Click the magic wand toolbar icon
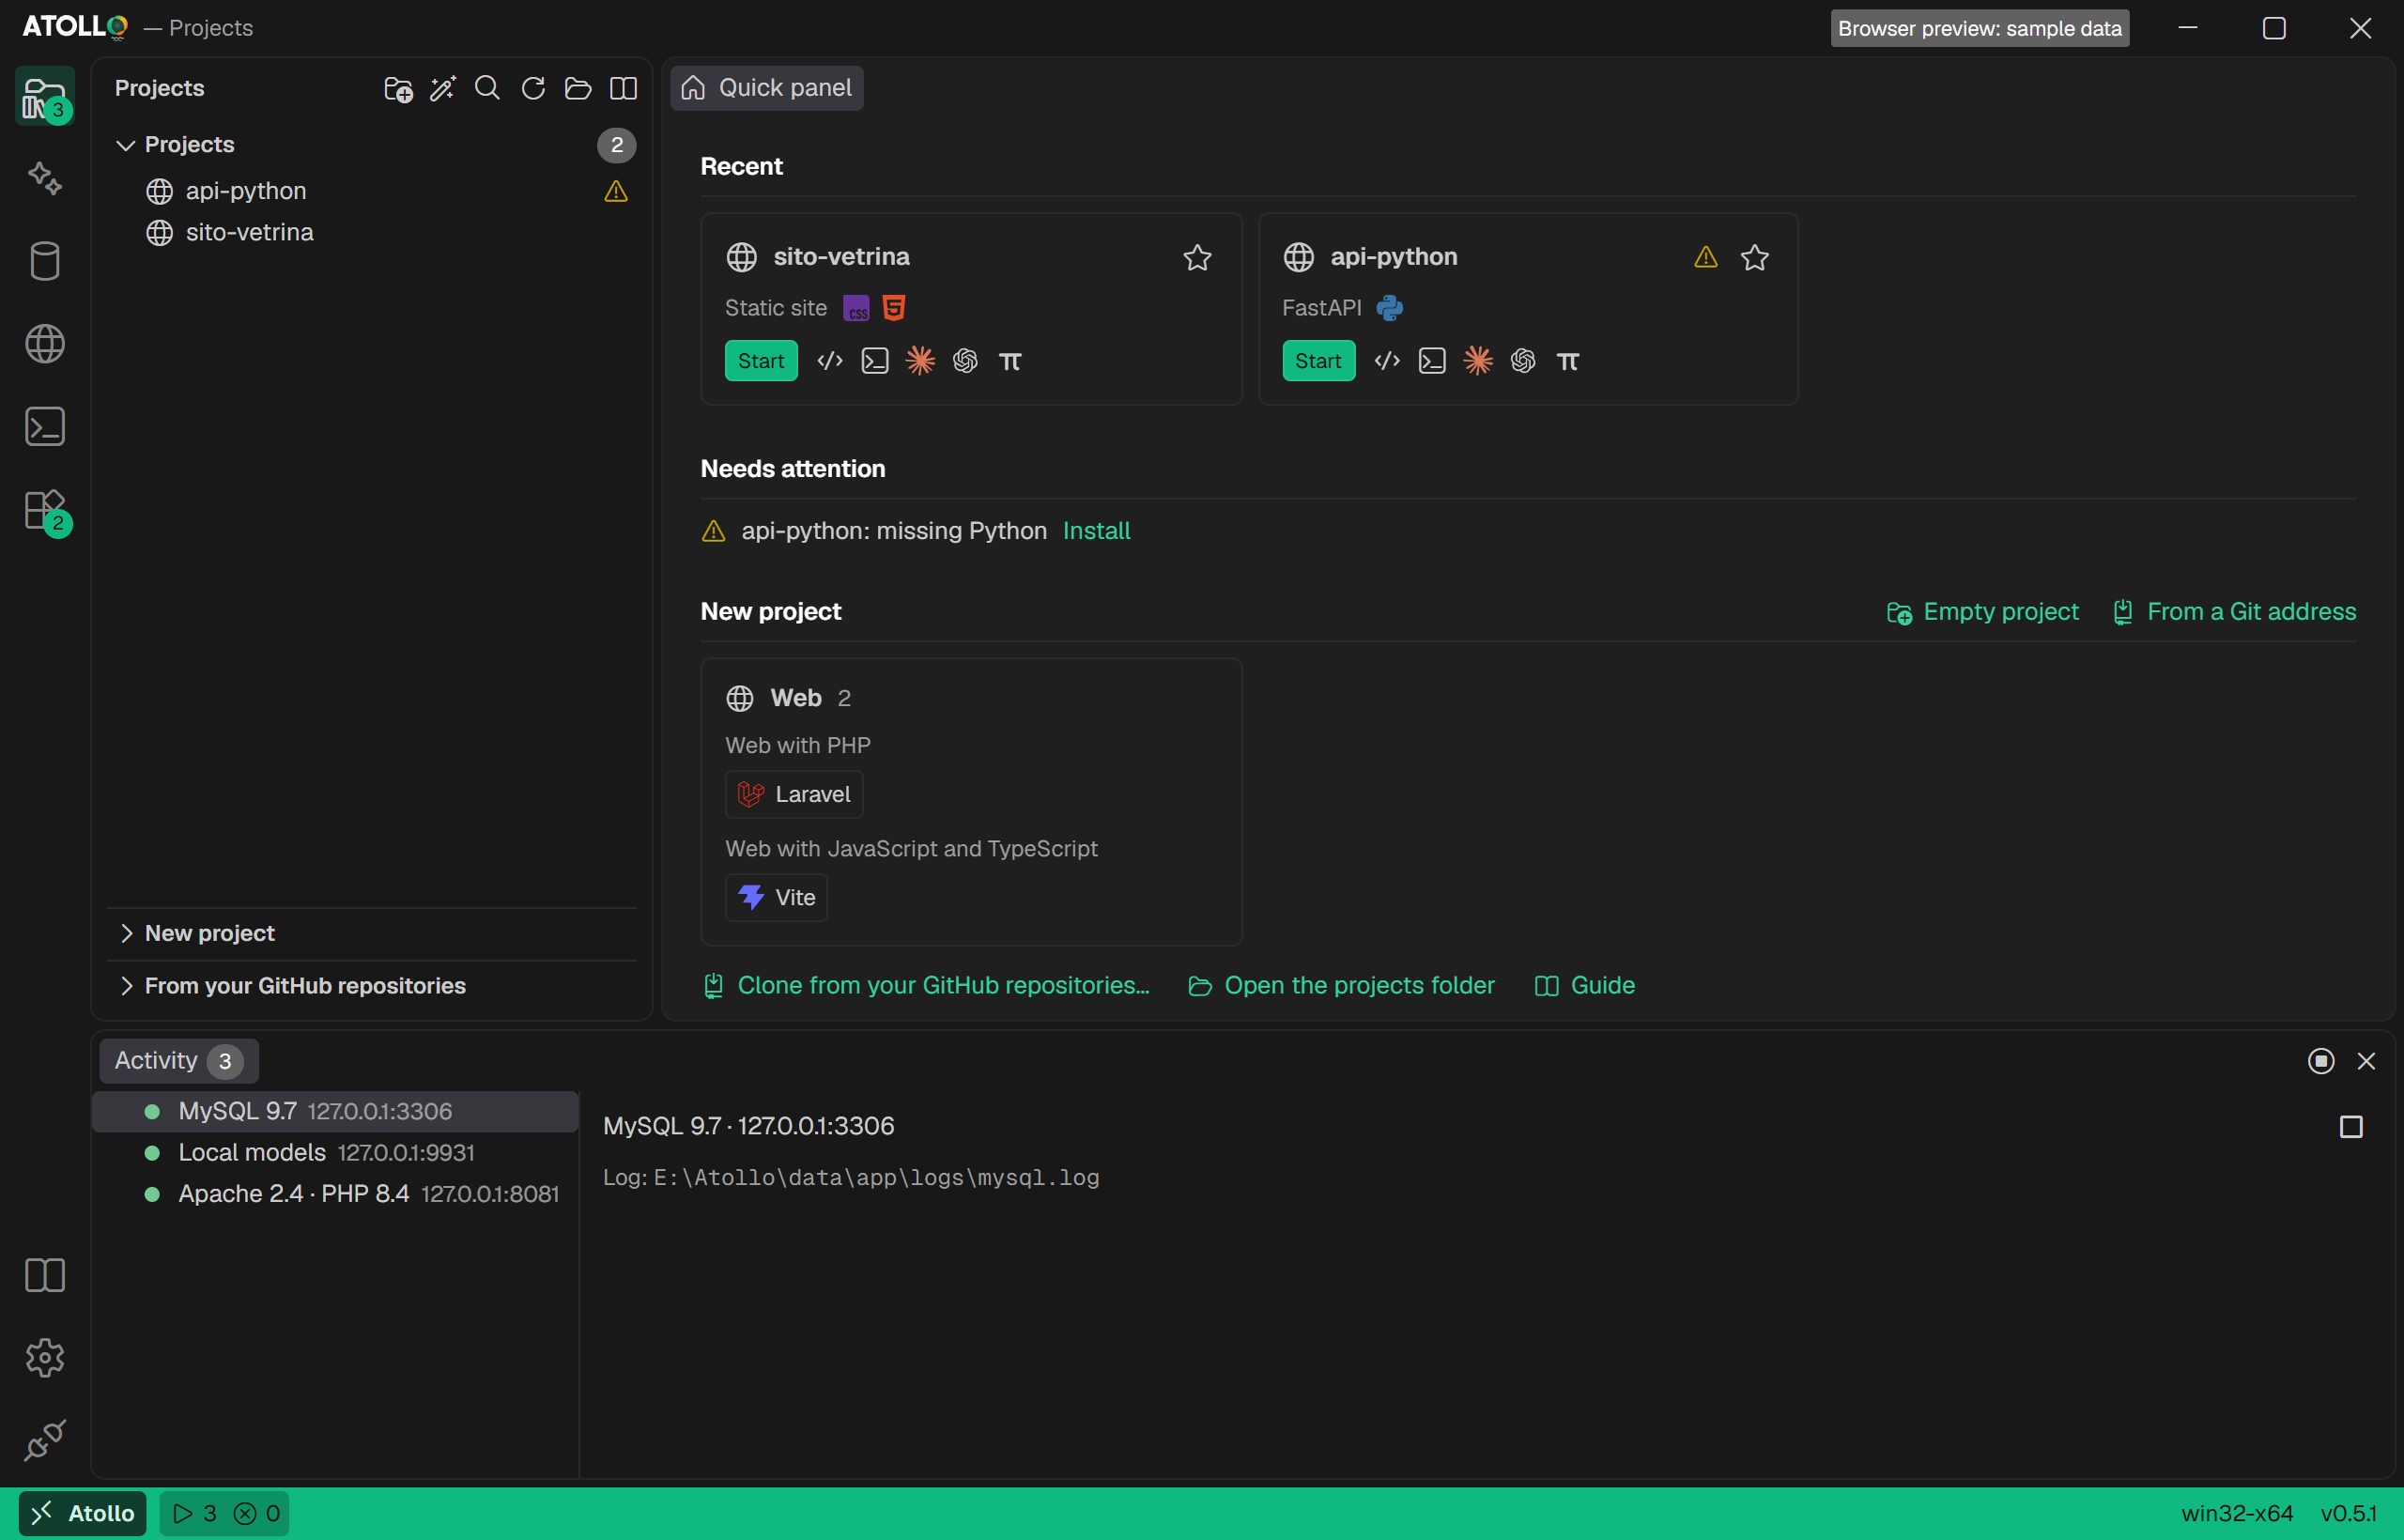 [443, 89]
